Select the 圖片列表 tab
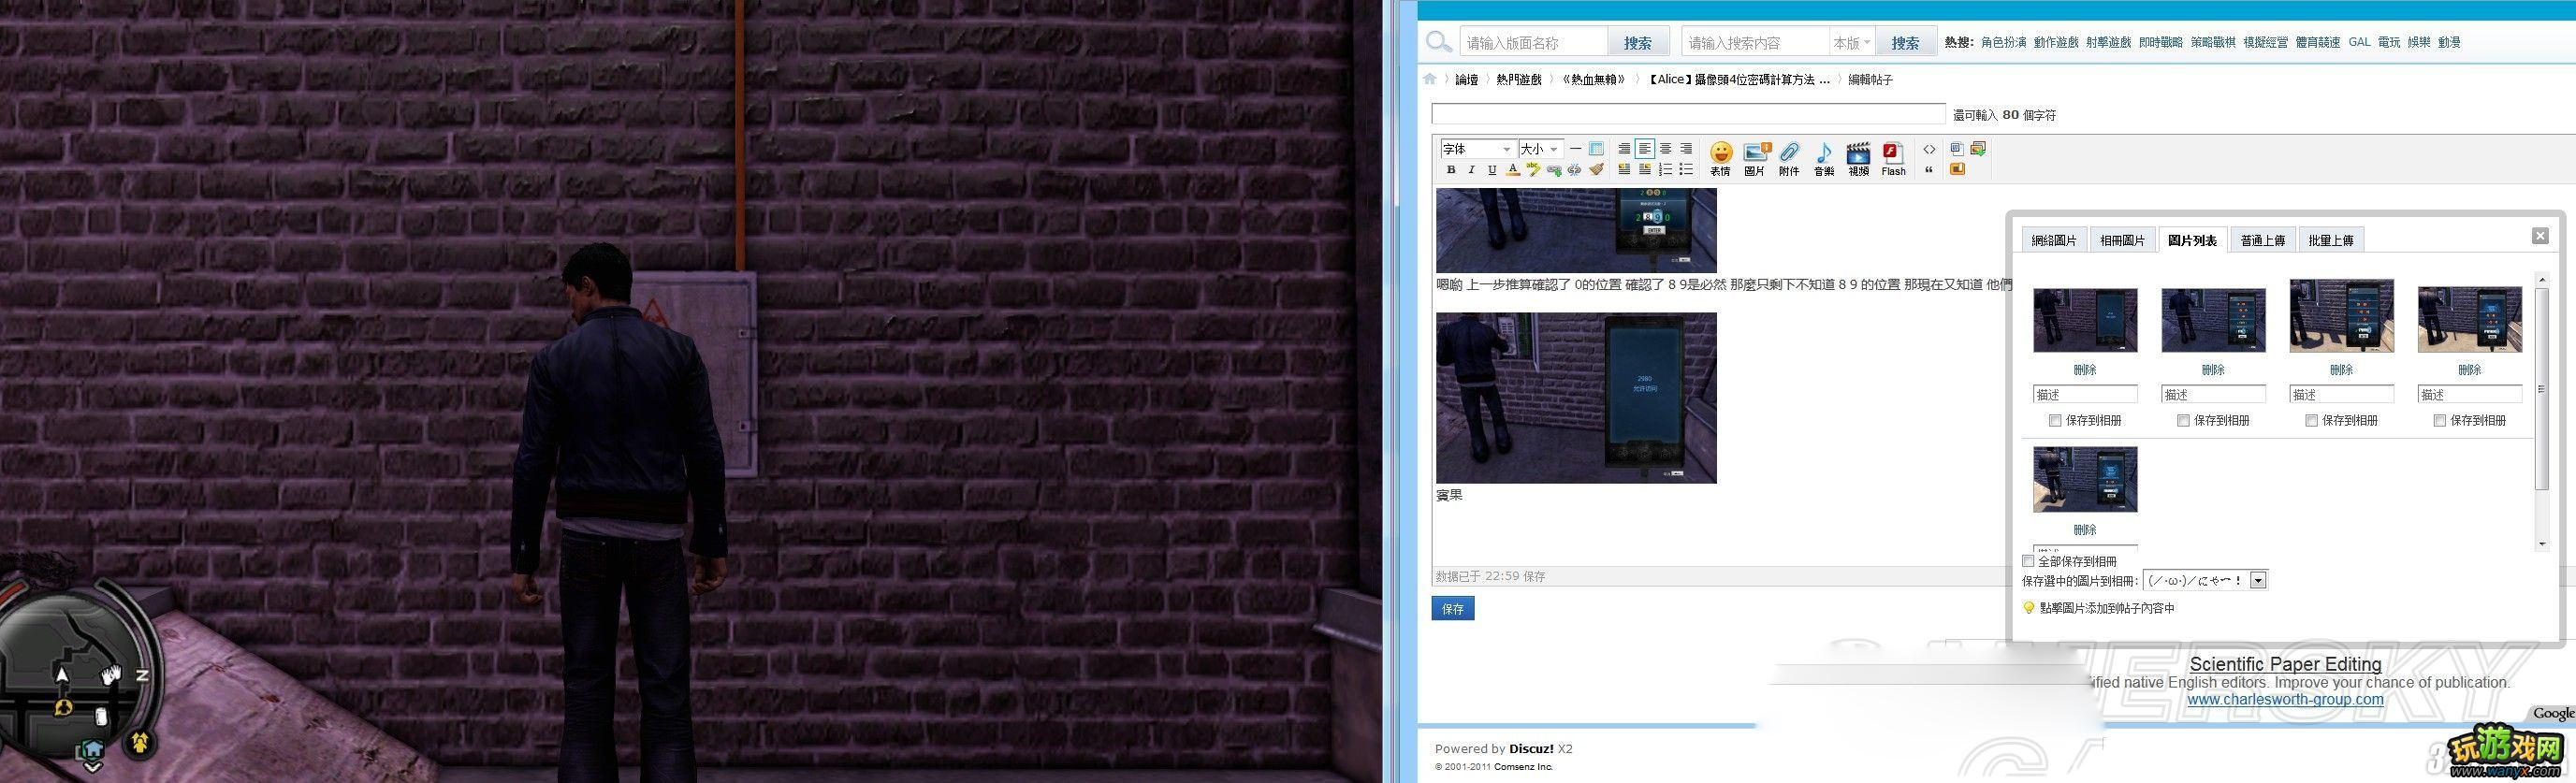This screenshot has width=2576, height=783. pyautogui.click(x=2193, y=240)
